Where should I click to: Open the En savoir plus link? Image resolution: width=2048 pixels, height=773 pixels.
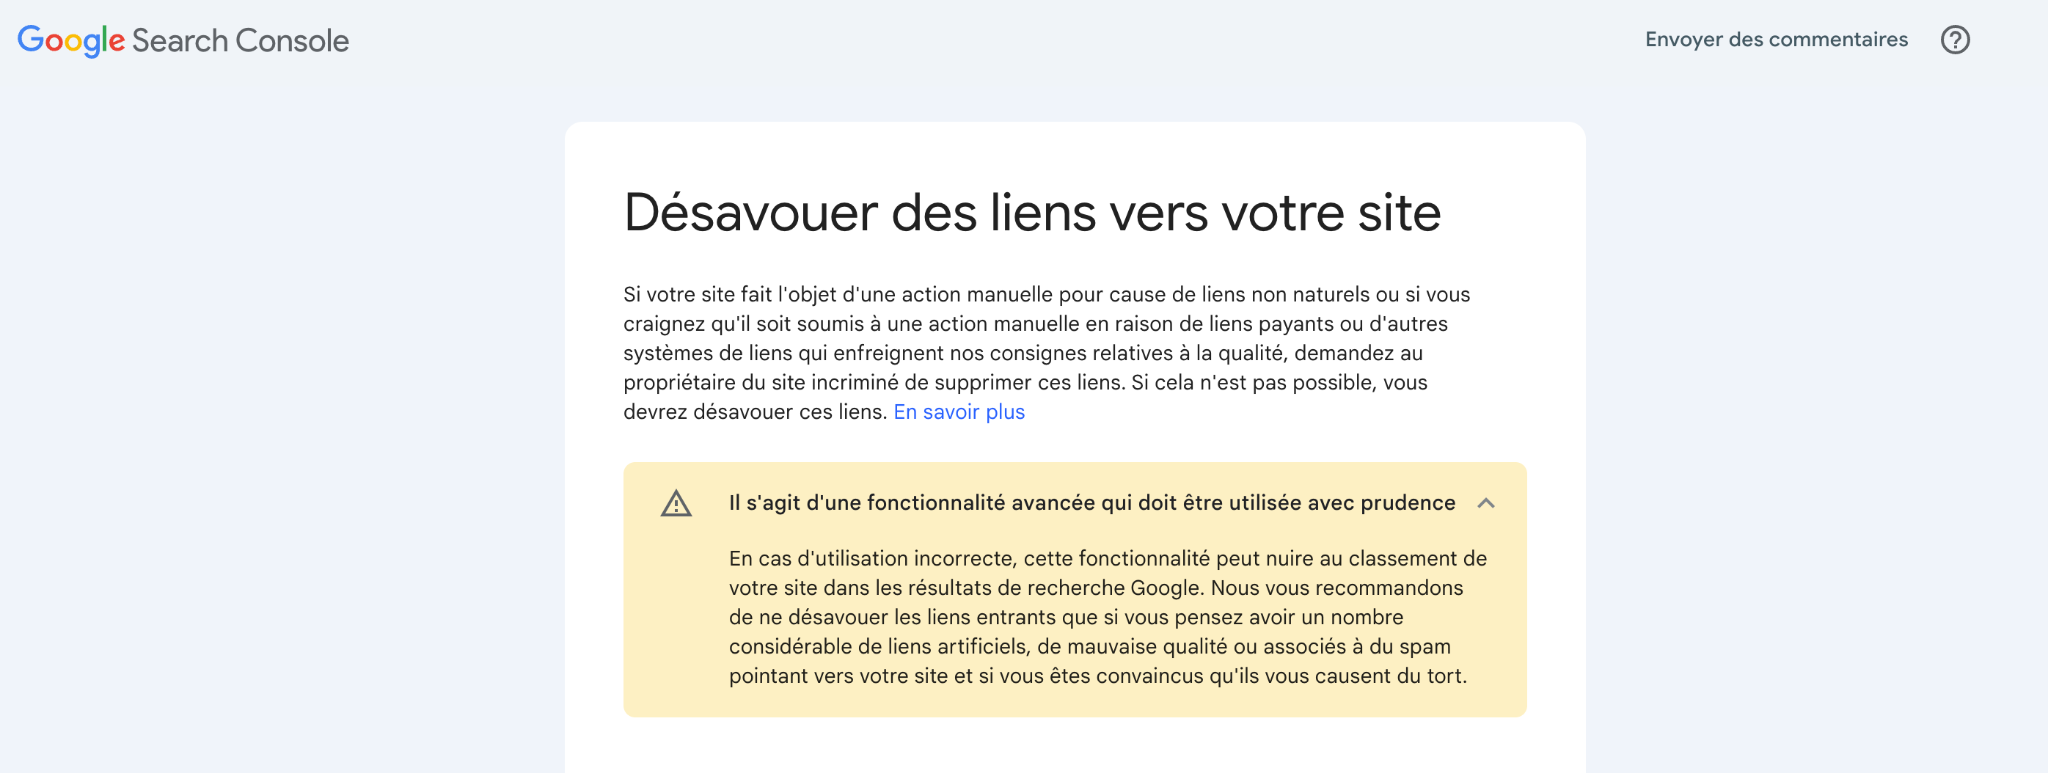[959, 412]
